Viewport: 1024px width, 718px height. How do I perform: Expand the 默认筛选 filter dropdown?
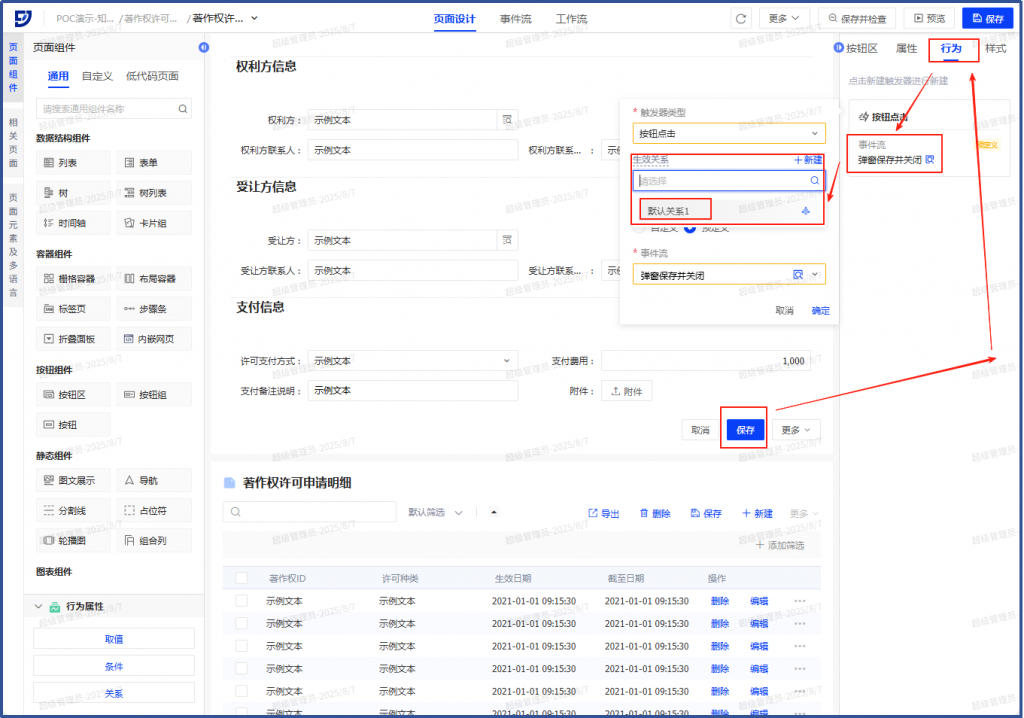coord(436,512)
